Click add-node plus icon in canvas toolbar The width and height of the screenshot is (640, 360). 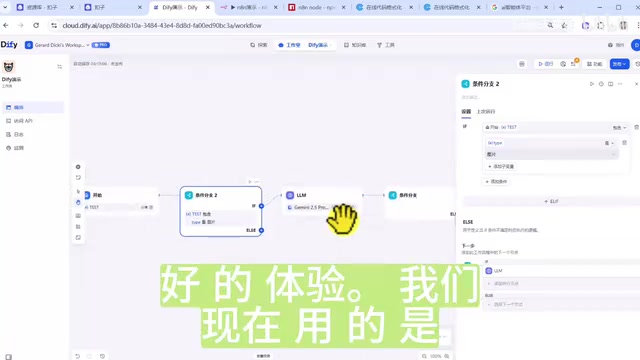tap(78, 167)
